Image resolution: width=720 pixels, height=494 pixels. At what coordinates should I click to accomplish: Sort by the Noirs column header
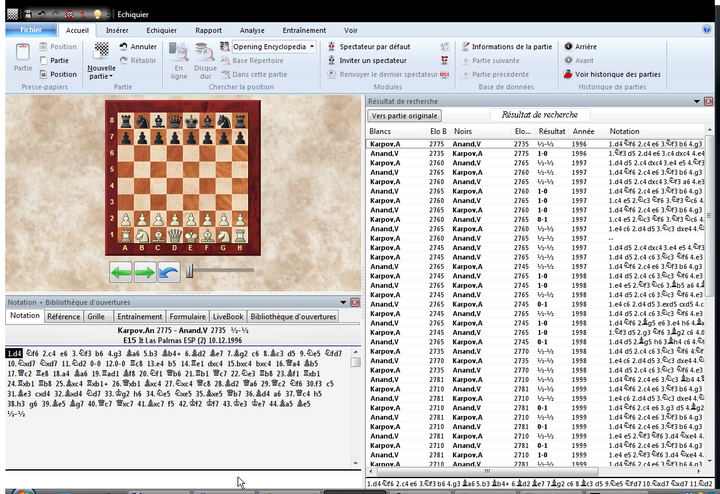pyautogui.click(x=481, y=131)
